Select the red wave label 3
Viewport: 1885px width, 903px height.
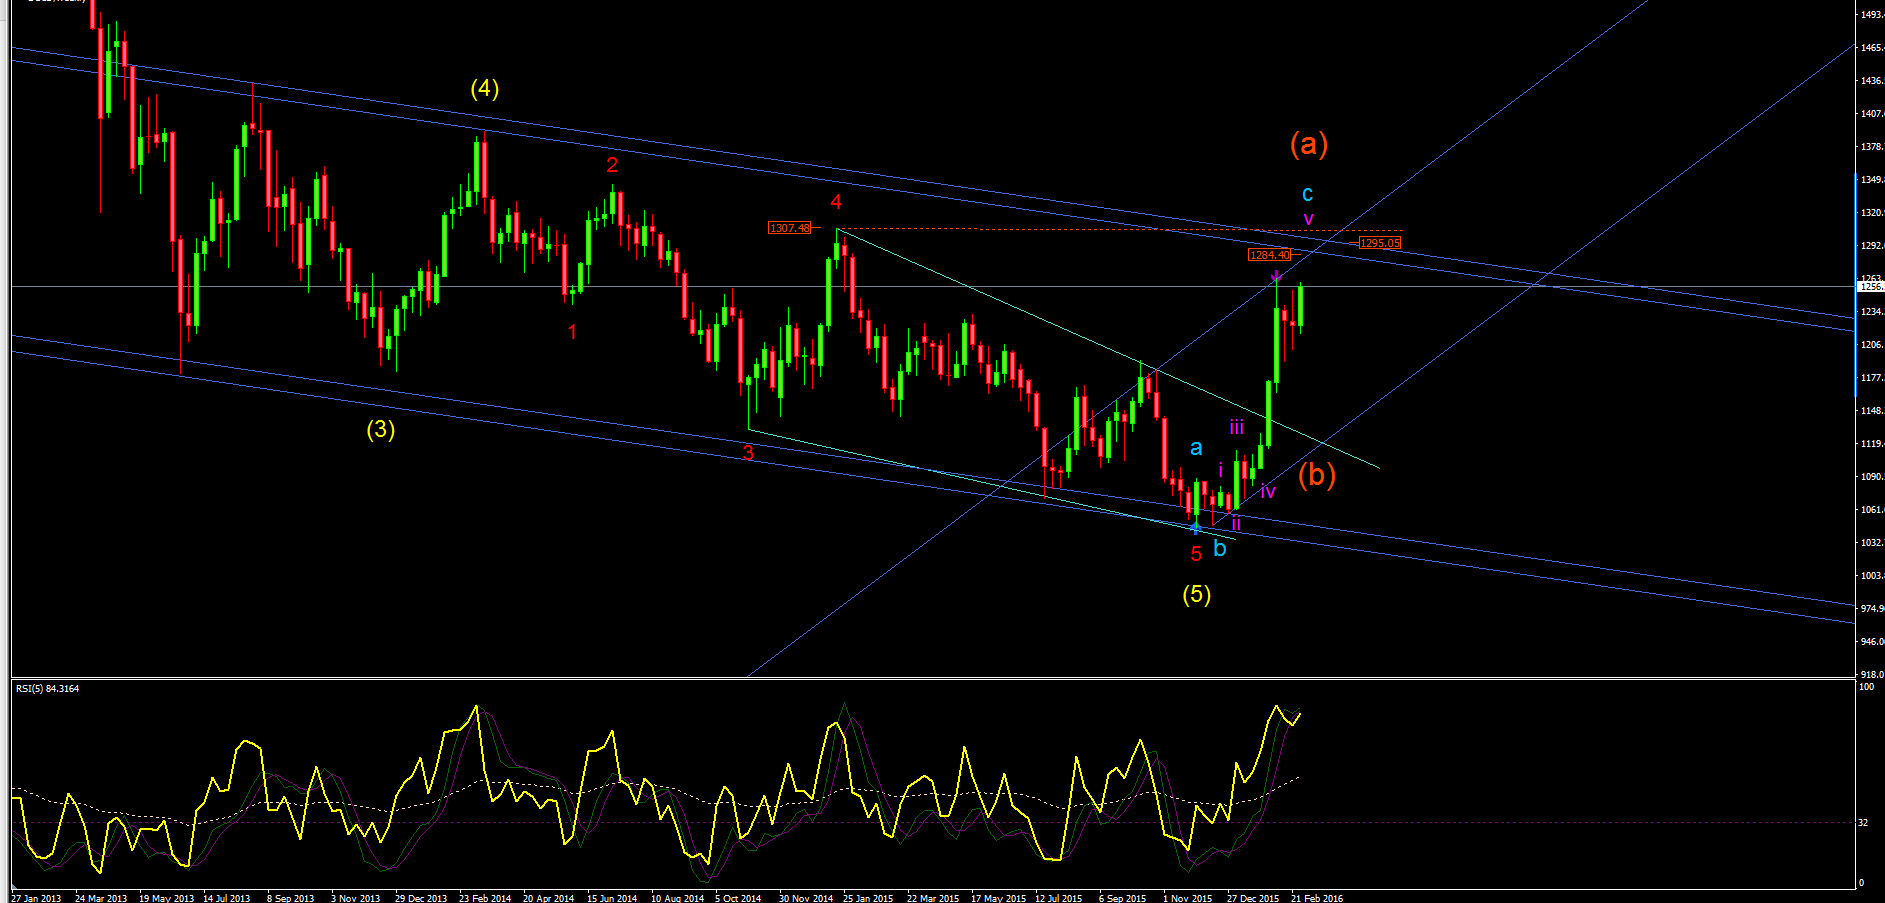748,453
